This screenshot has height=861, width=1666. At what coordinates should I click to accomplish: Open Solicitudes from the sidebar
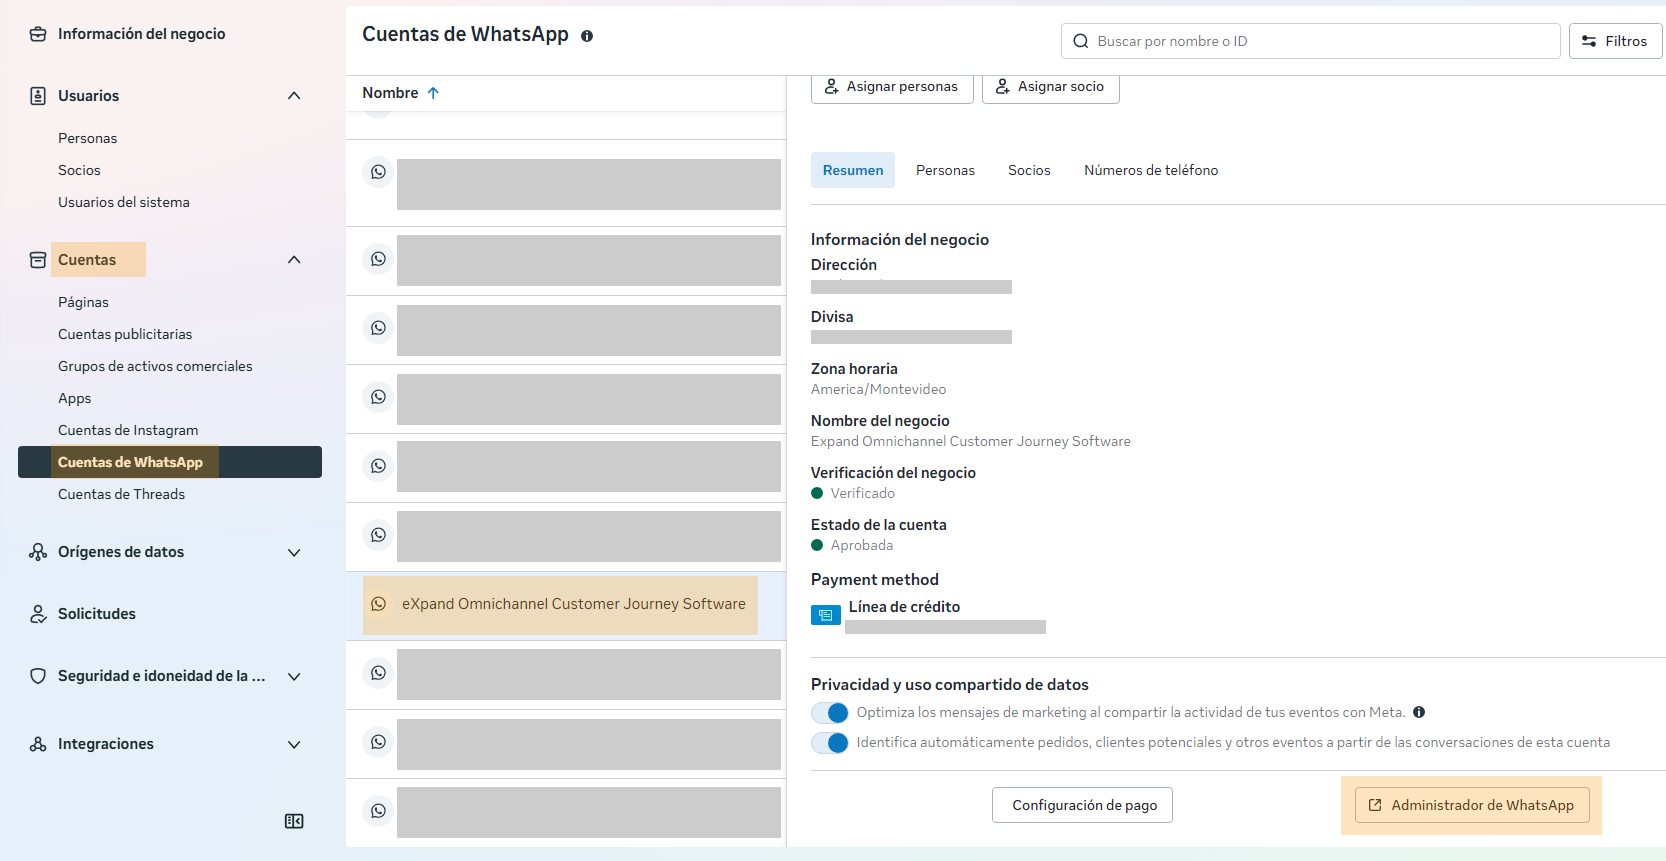[x=96, y=614]
